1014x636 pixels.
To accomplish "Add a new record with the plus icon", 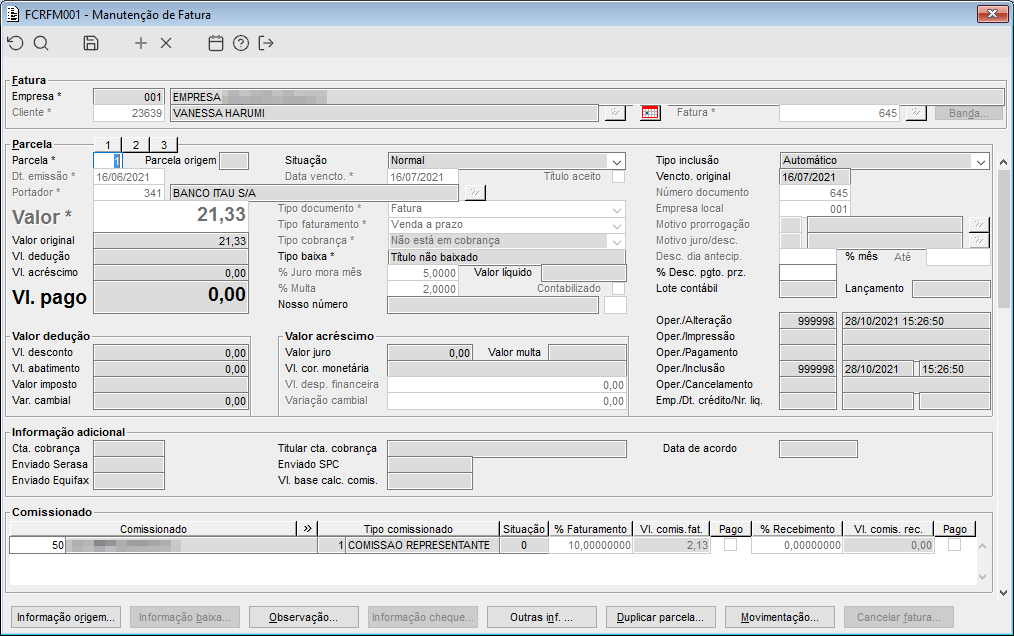I will (141, 43).
